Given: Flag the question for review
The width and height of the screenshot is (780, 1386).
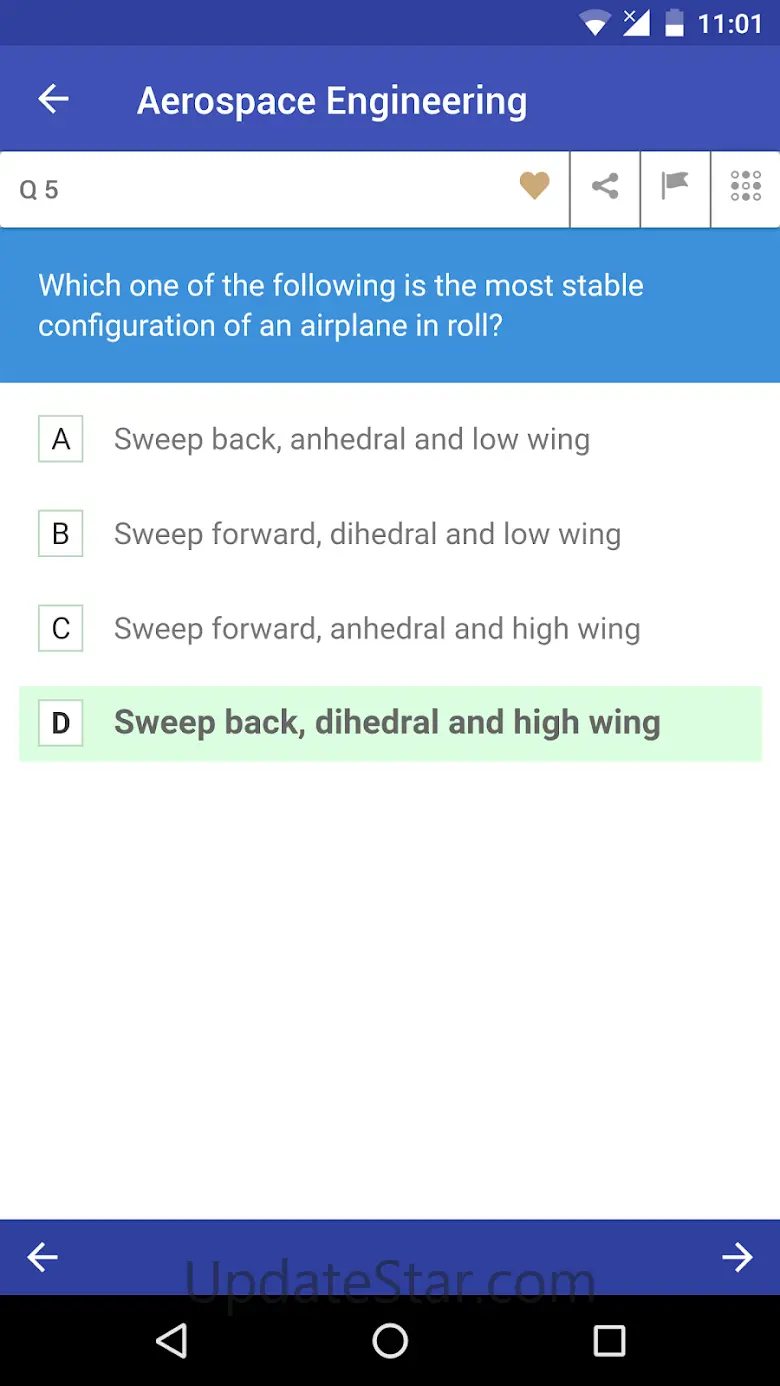Looking at the screenshot, I should point(675,186).
